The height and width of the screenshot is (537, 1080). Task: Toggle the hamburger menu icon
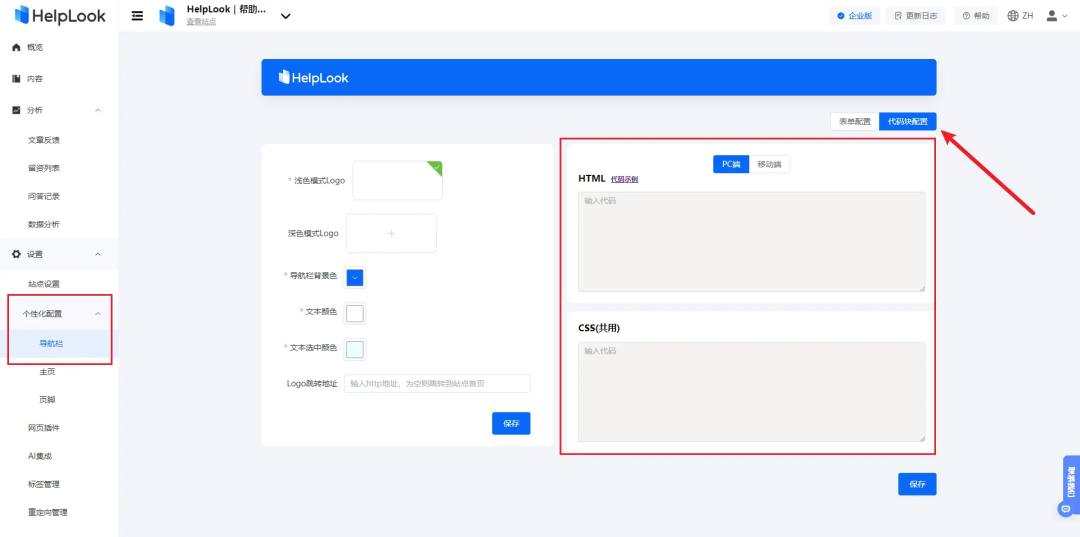click(137, 16)
